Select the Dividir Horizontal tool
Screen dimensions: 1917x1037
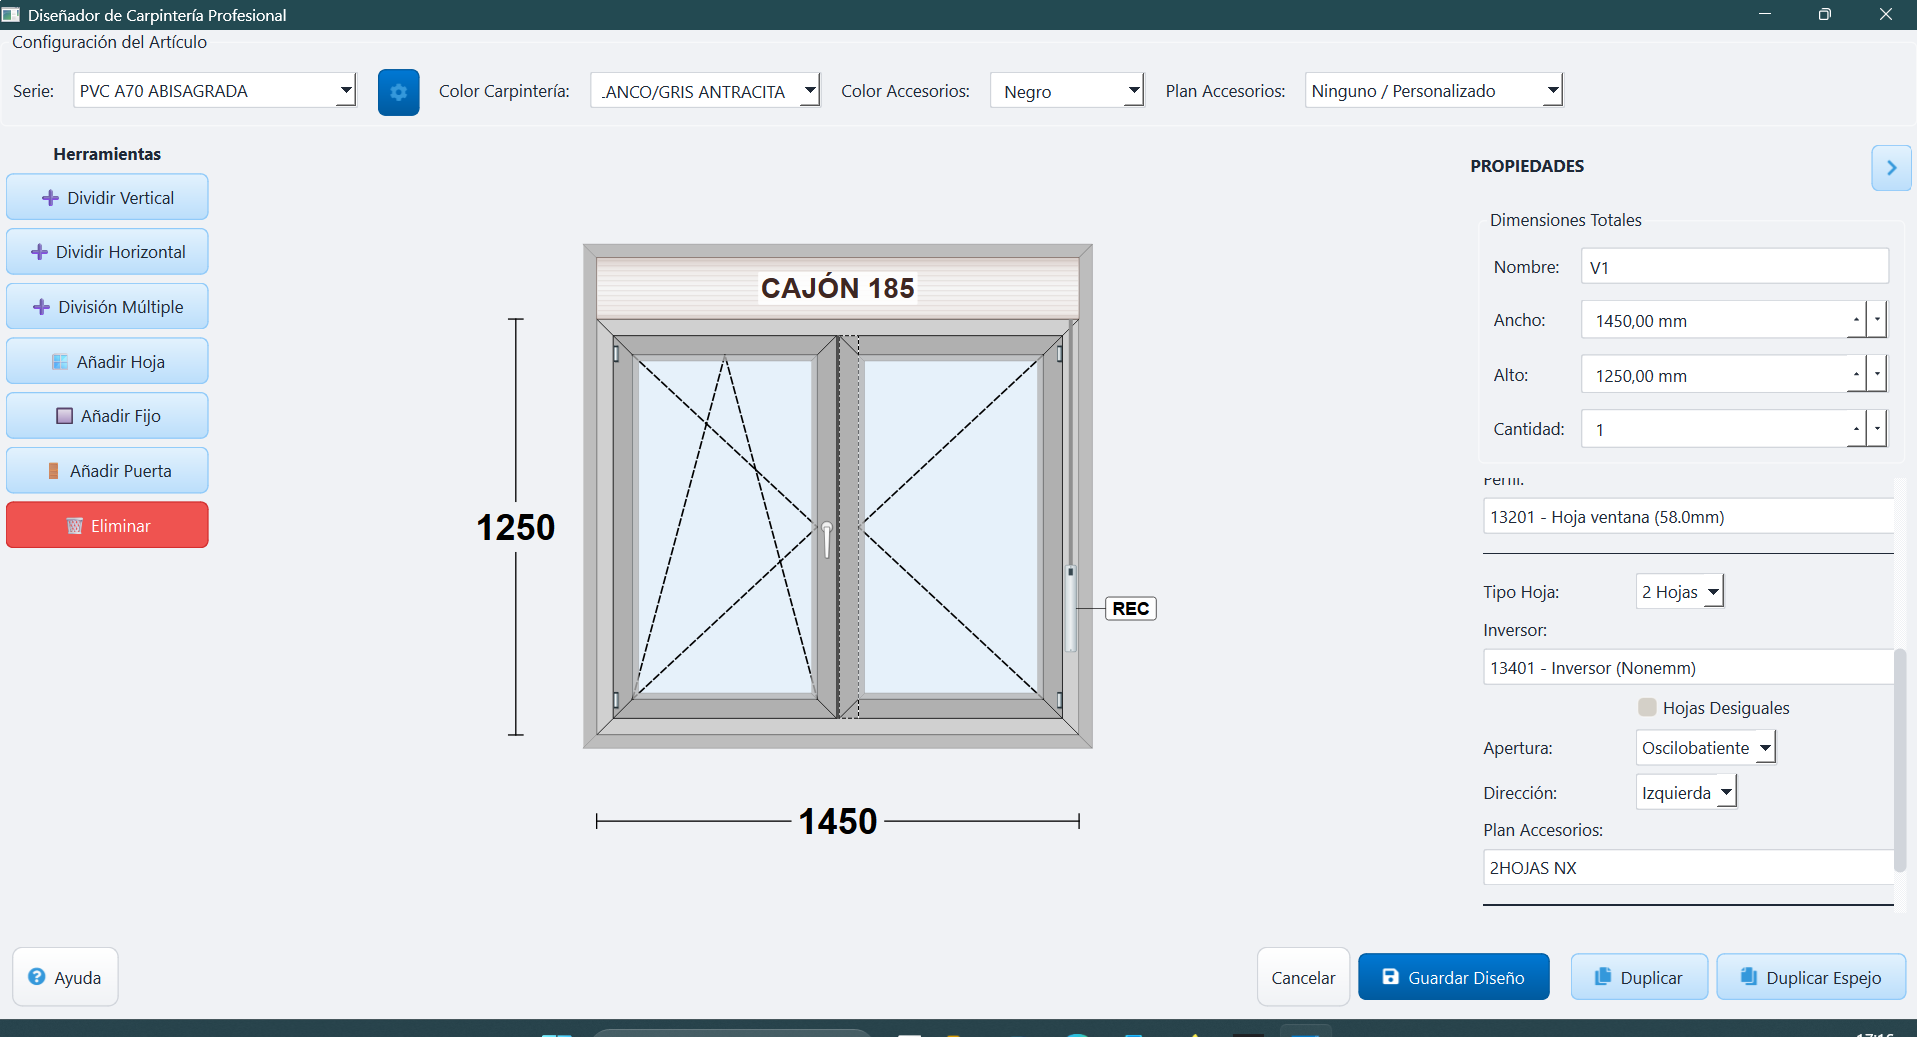point(107,252)
